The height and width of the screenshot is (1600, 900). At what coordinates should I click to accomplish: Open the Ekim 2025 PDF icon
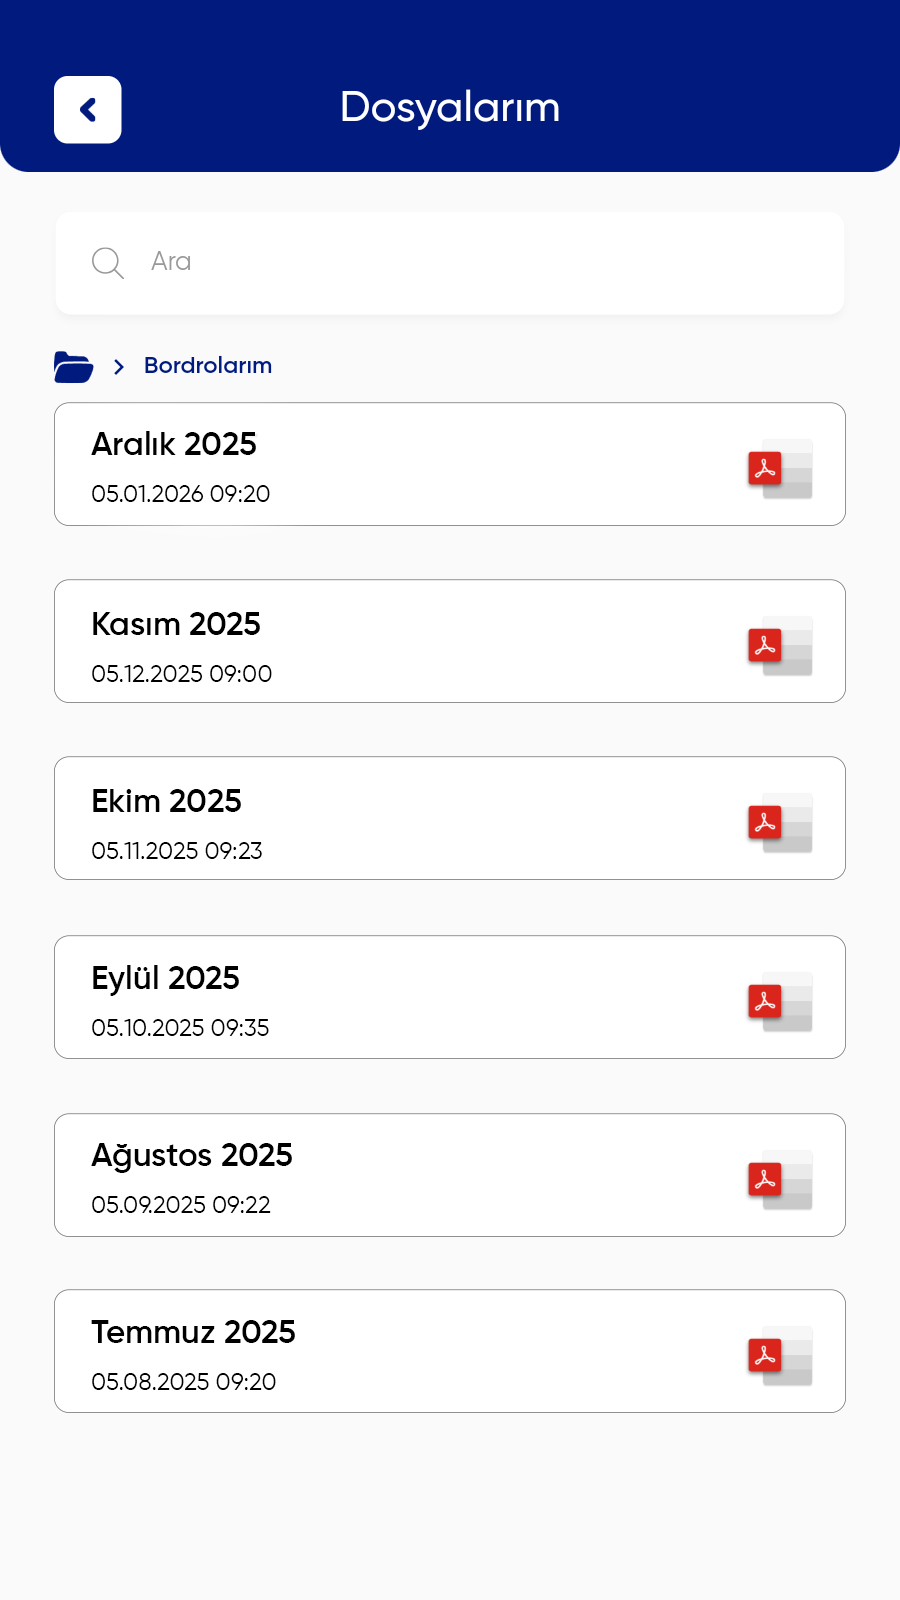(x=779, y=822)
